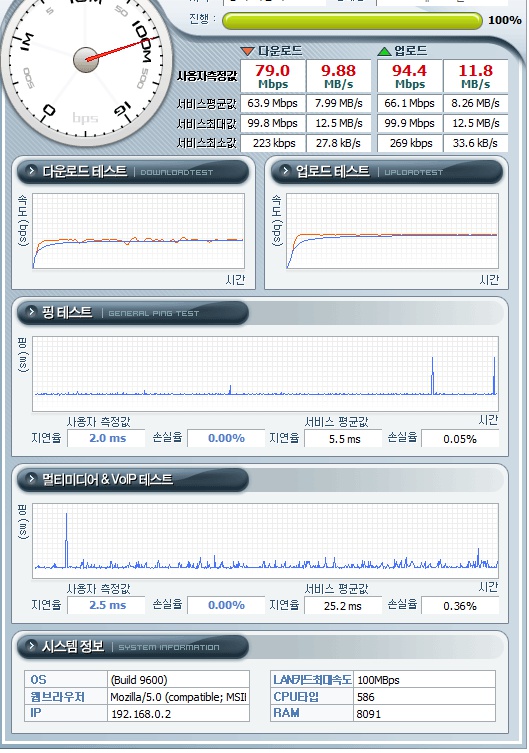Click the Mozilla/5.0 web browser value
This screenshot has width=529, height=753.
click(x=178, y=696)
